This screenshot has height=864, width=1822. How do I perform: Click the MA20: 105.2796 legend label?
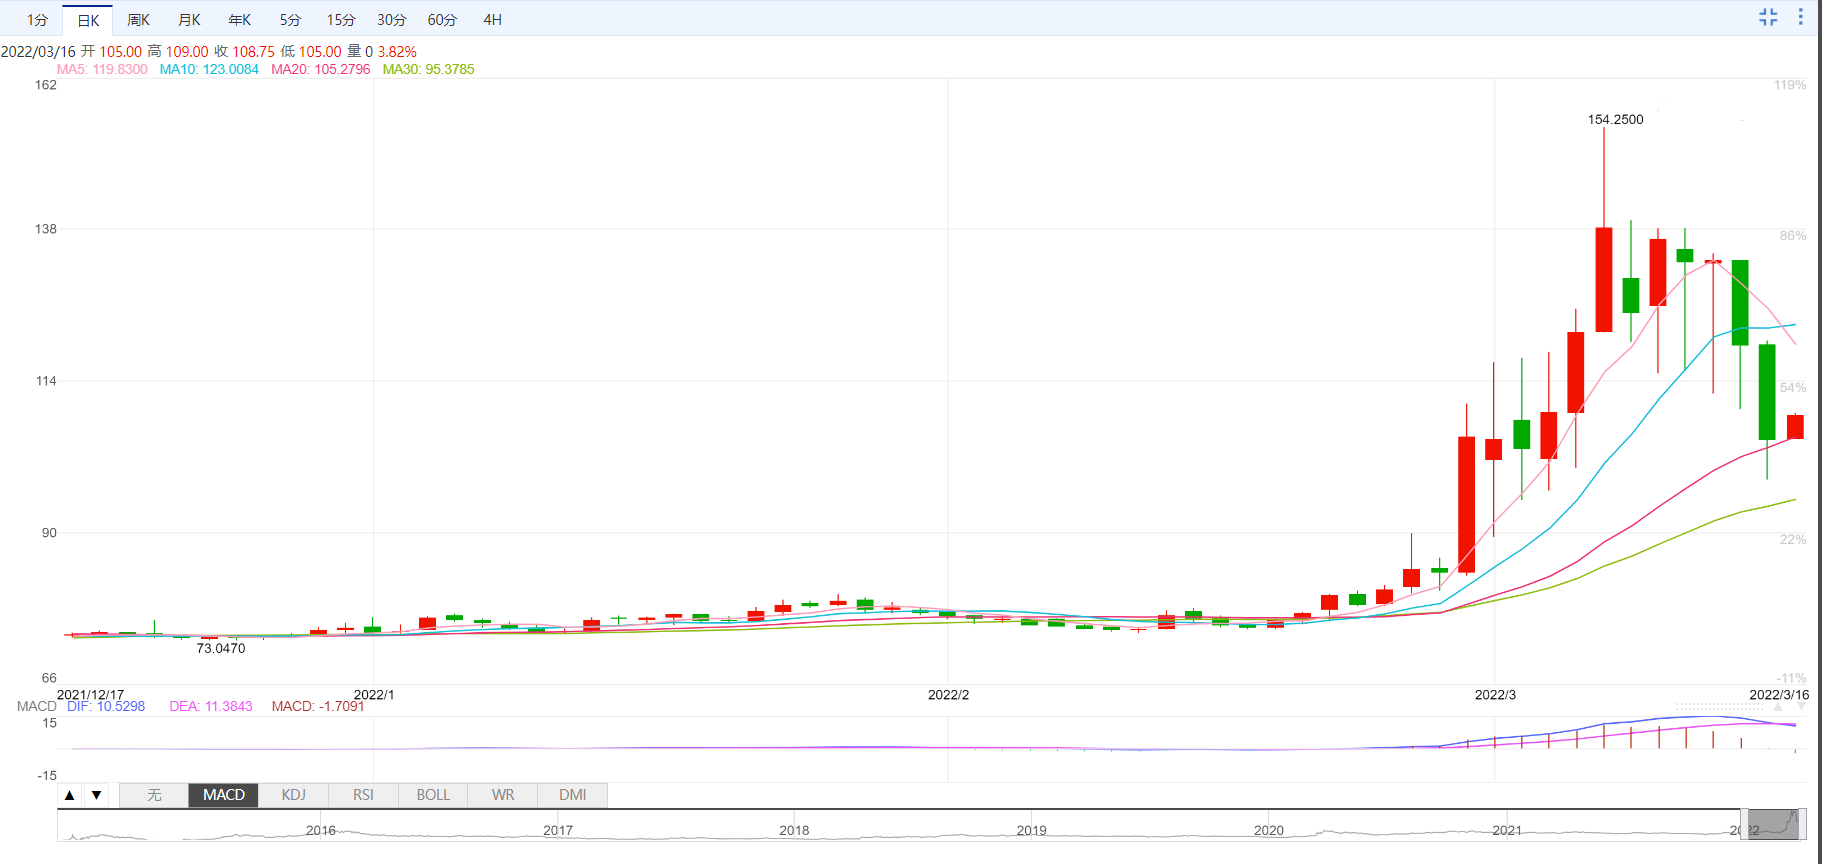coord(321,69)
